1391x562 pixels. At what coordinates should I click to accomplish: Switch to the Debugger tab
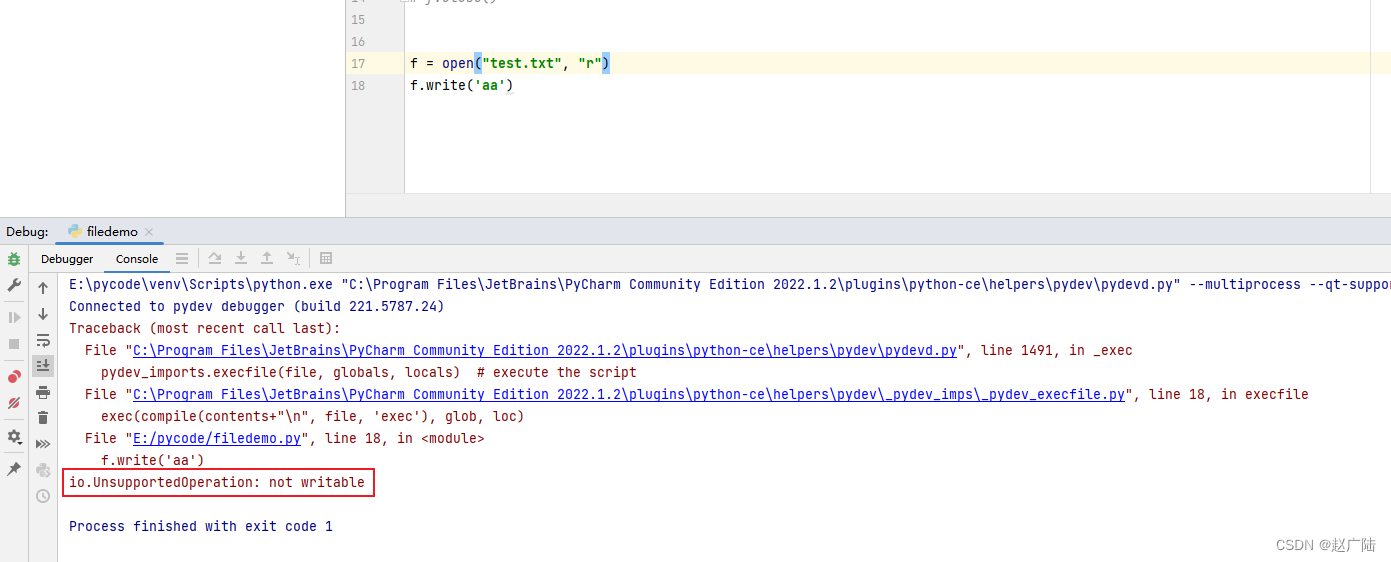(67, 259)
